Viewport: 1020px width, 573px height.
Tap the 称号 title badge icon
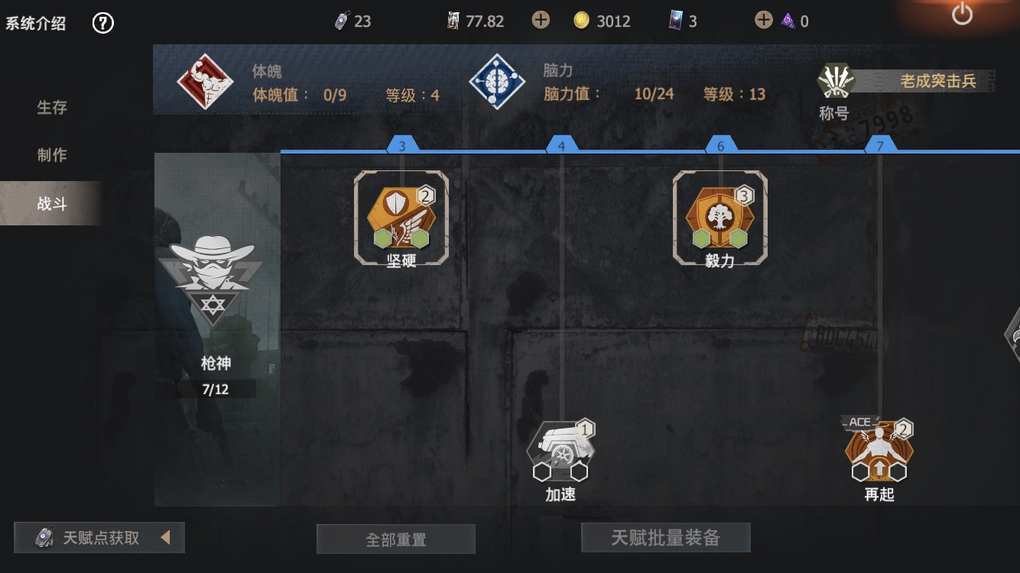click(x=835, y=82)
